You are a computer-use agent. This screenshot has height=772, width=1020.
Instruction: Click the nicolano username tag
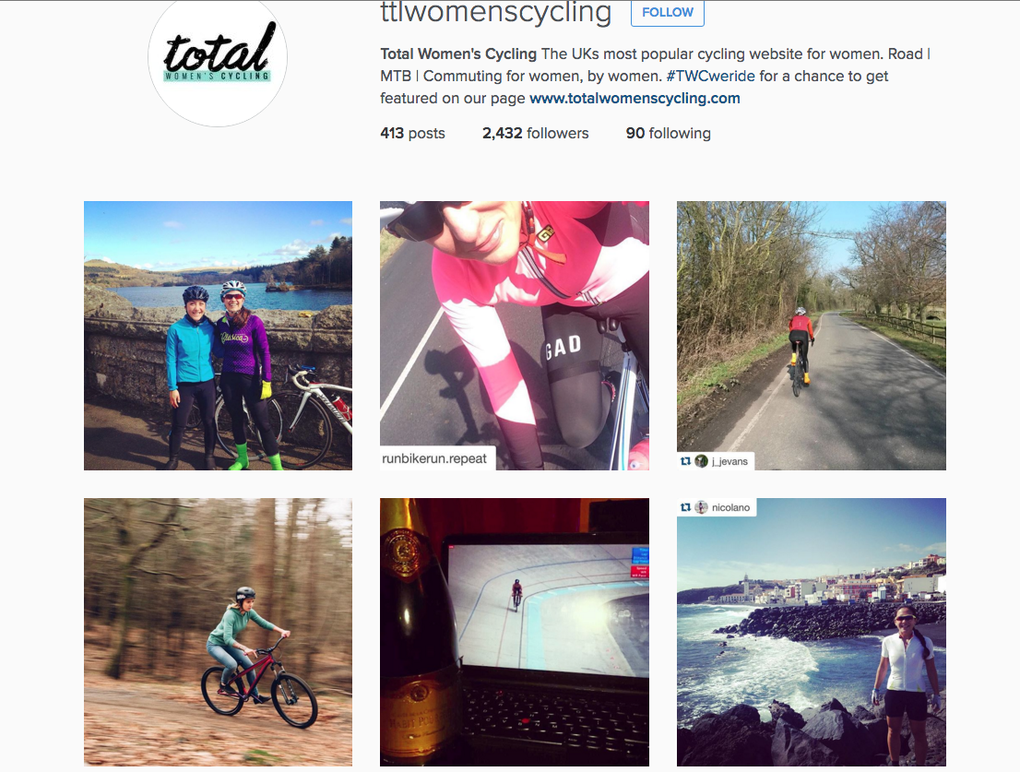tap(731, 507)
